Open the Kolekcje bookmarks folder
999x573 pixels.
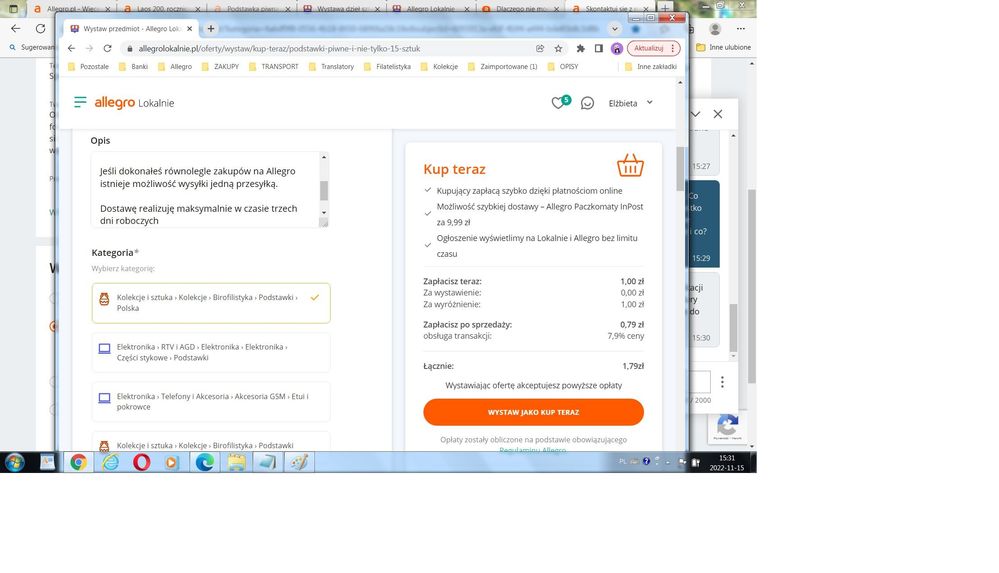click(x=439, y=66)
